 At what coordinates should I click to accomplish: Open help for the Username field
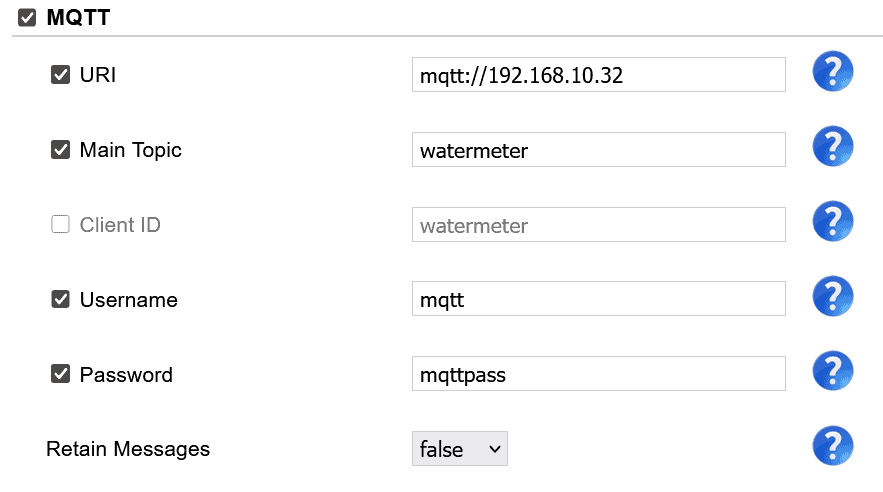832,296
